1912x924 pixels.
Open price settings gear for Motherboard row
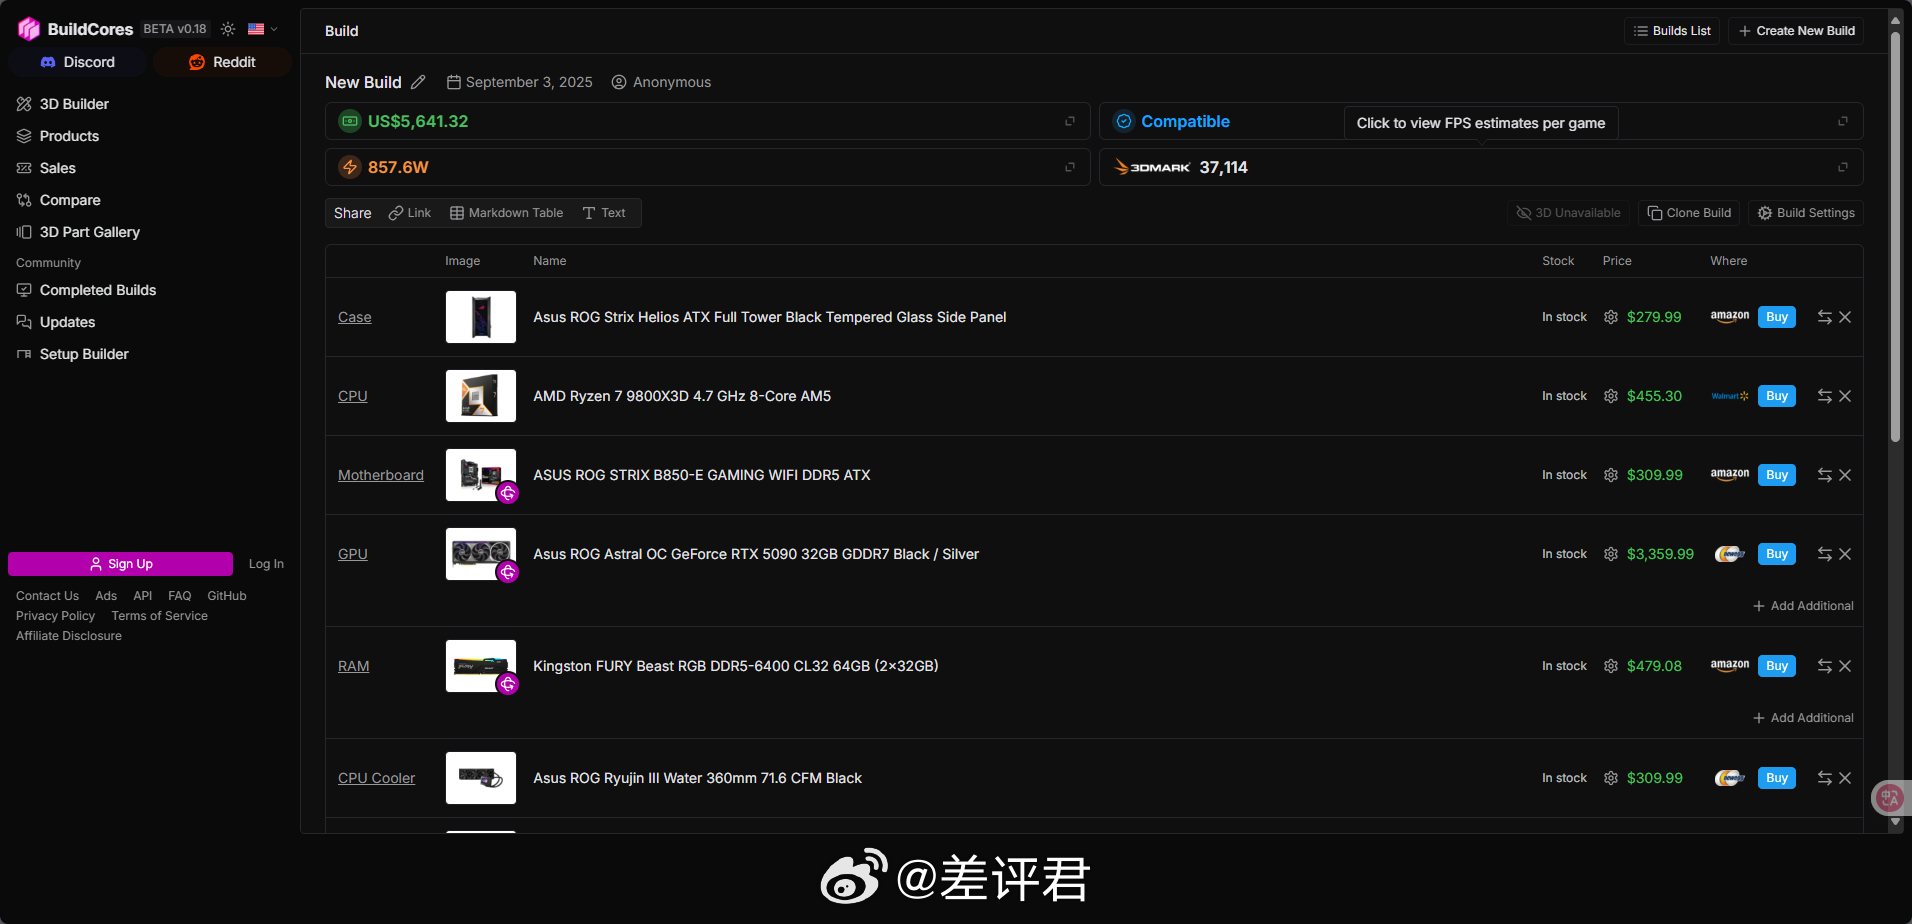[x=1611, y=475]
